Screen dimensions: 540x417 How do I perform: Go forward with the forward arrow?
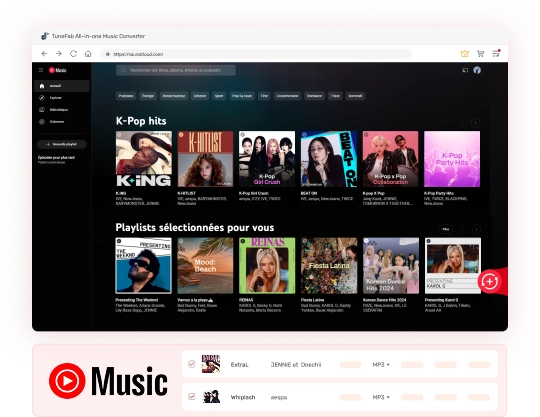59,54
